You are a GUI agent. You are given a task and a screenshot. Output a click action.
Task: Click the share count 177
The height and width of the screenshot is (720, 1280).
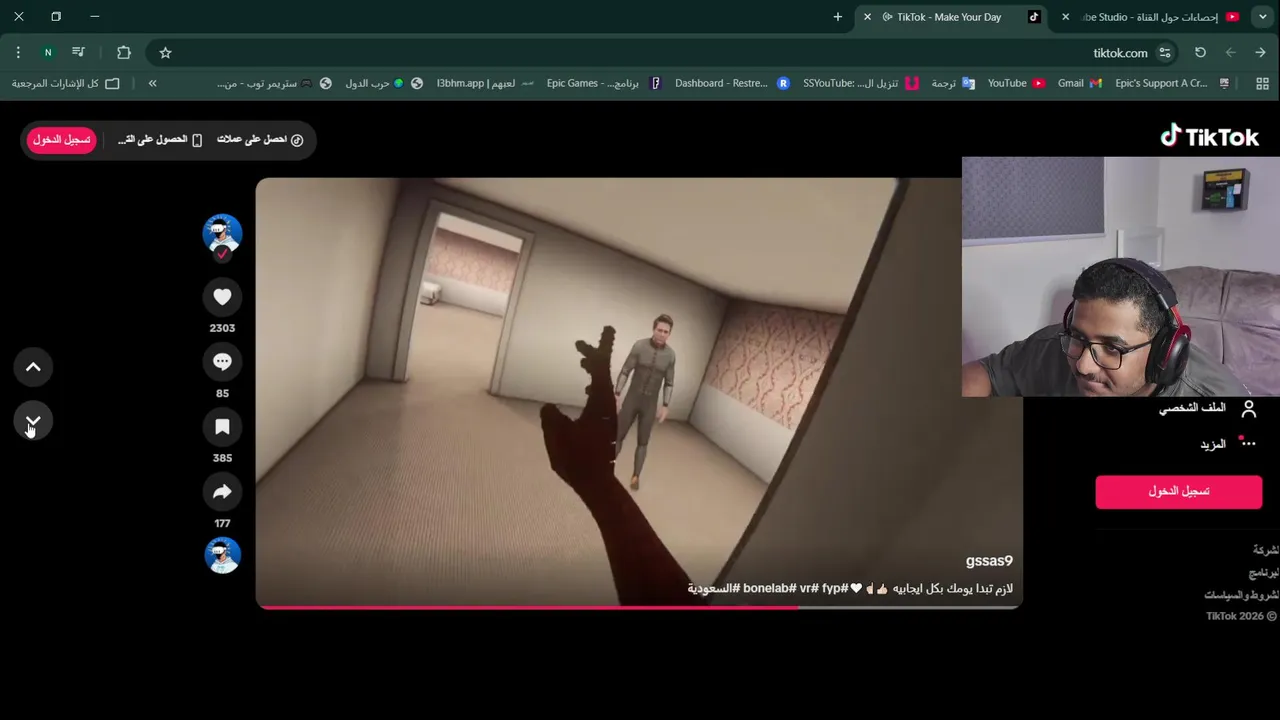pos(222,523)
